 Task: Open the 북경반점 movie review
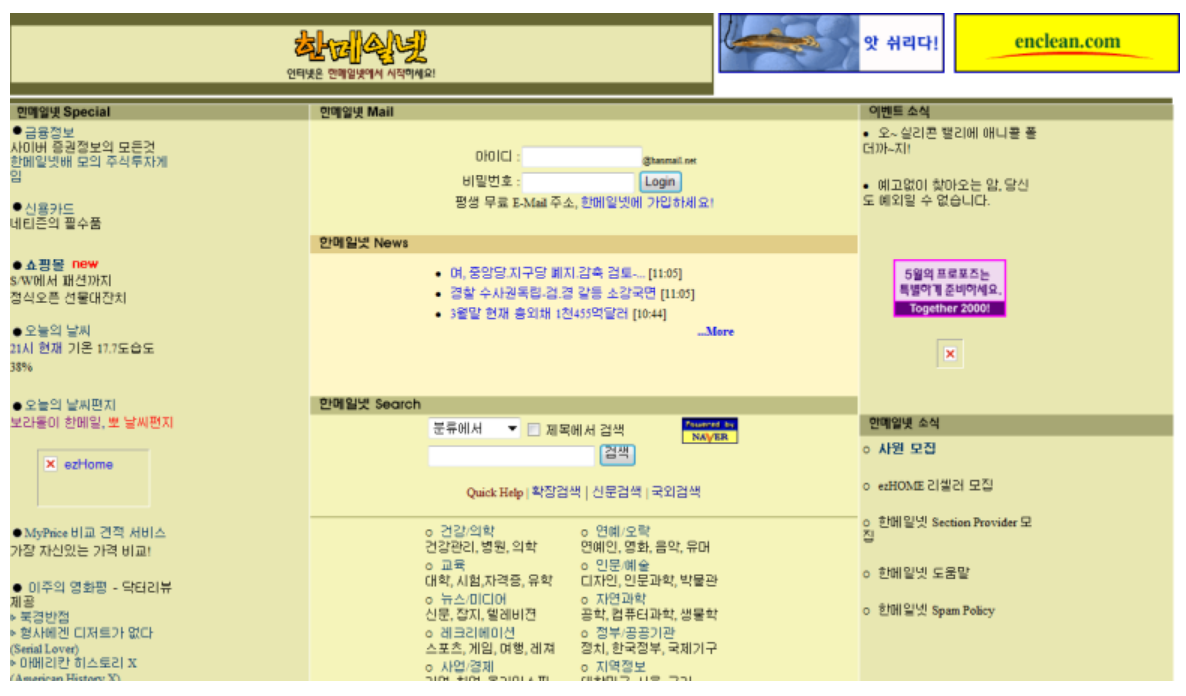pos(44,617)
